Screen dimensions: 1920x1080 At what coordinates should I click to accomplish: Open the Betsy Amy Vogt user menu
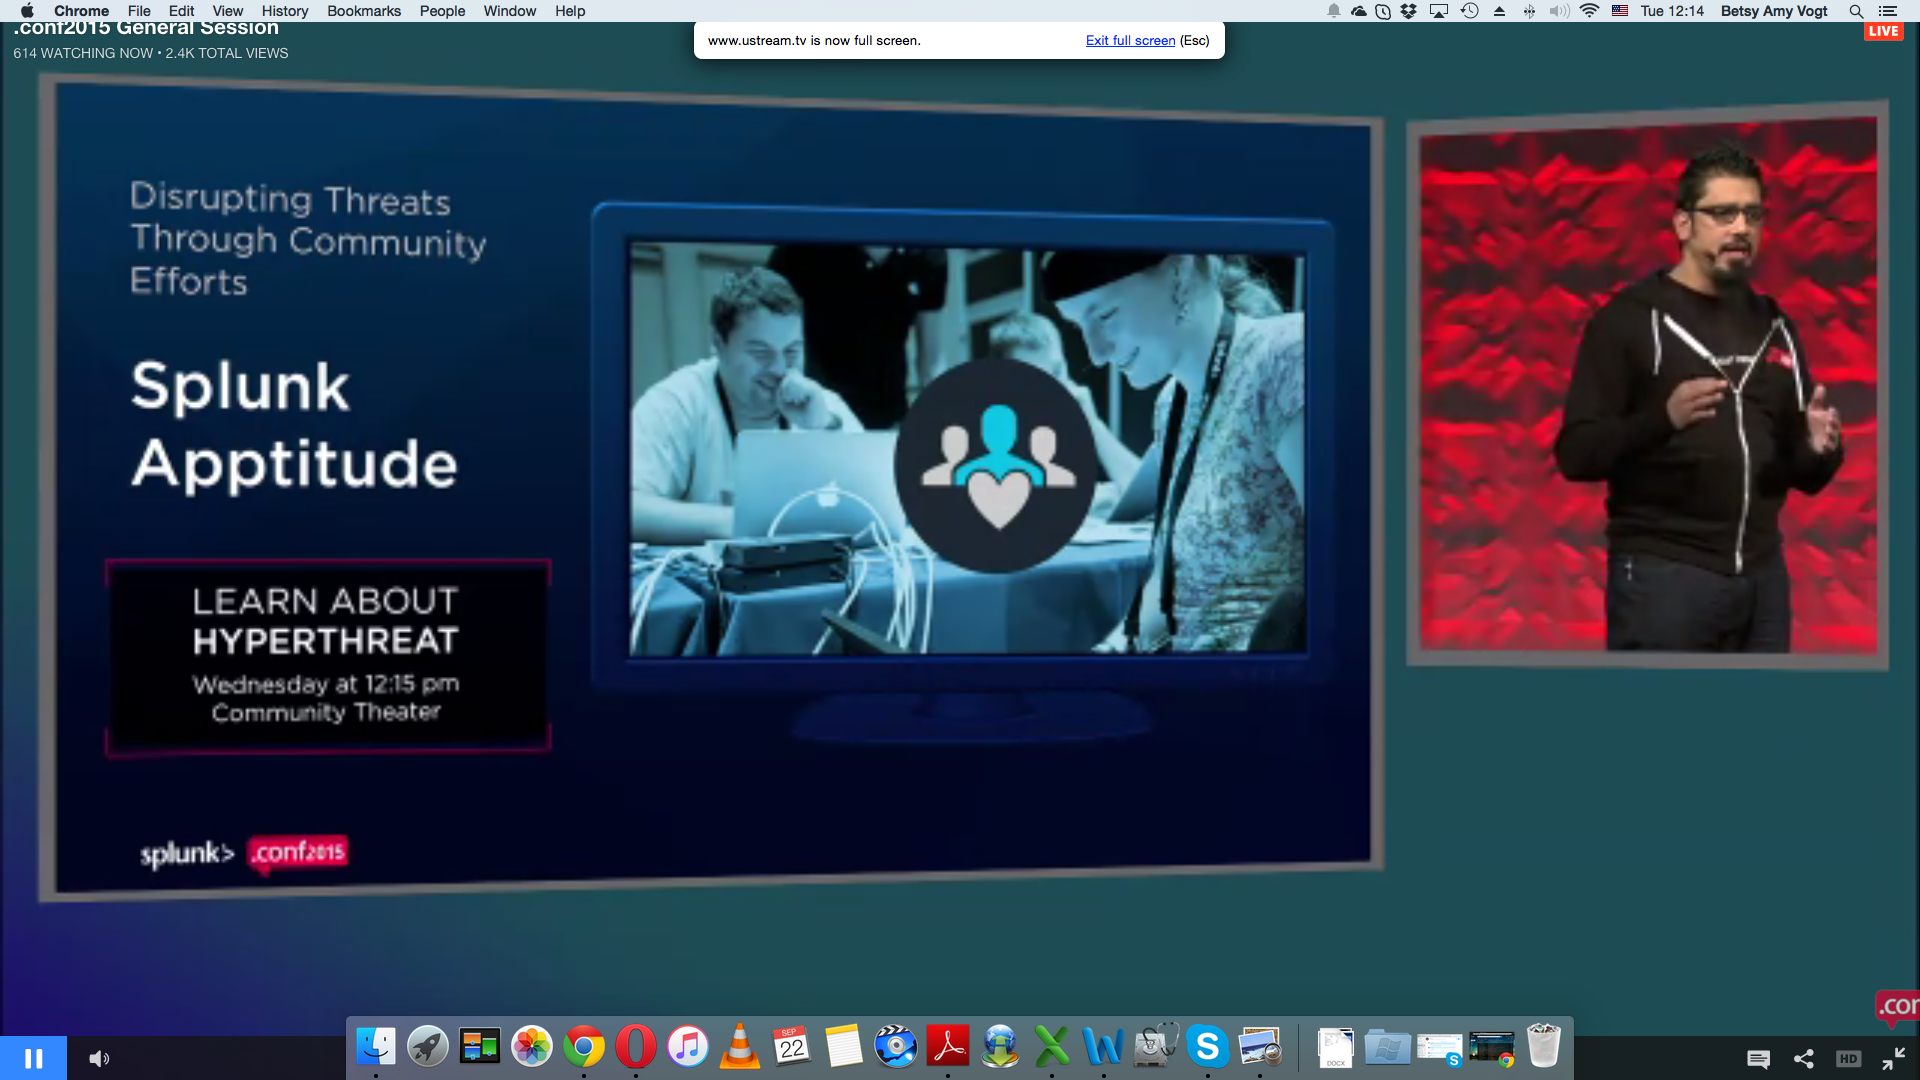[x=1774, y=11]
